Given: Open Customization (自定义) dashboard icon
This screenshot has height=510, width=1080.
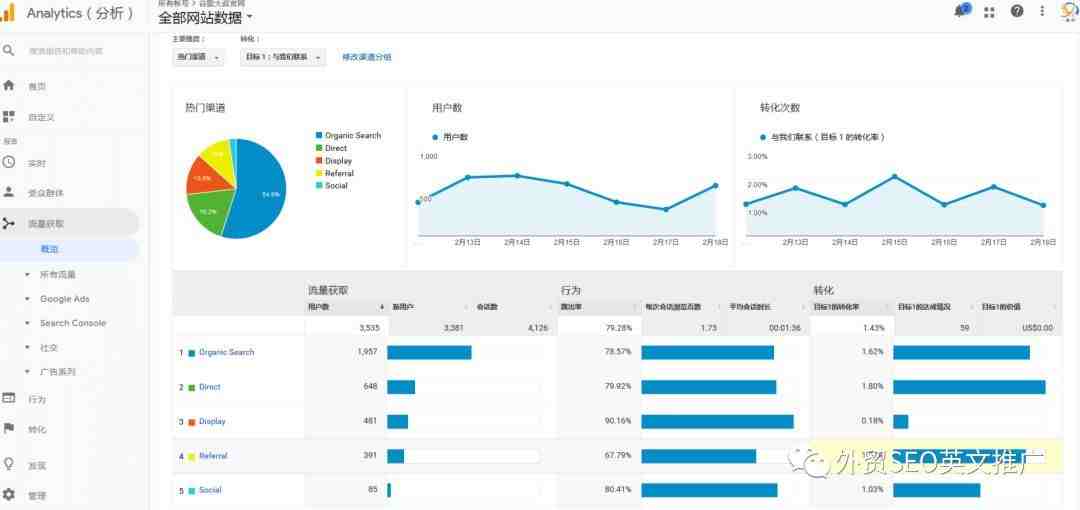Looking at the screenshot, I should tap(8, 116).
